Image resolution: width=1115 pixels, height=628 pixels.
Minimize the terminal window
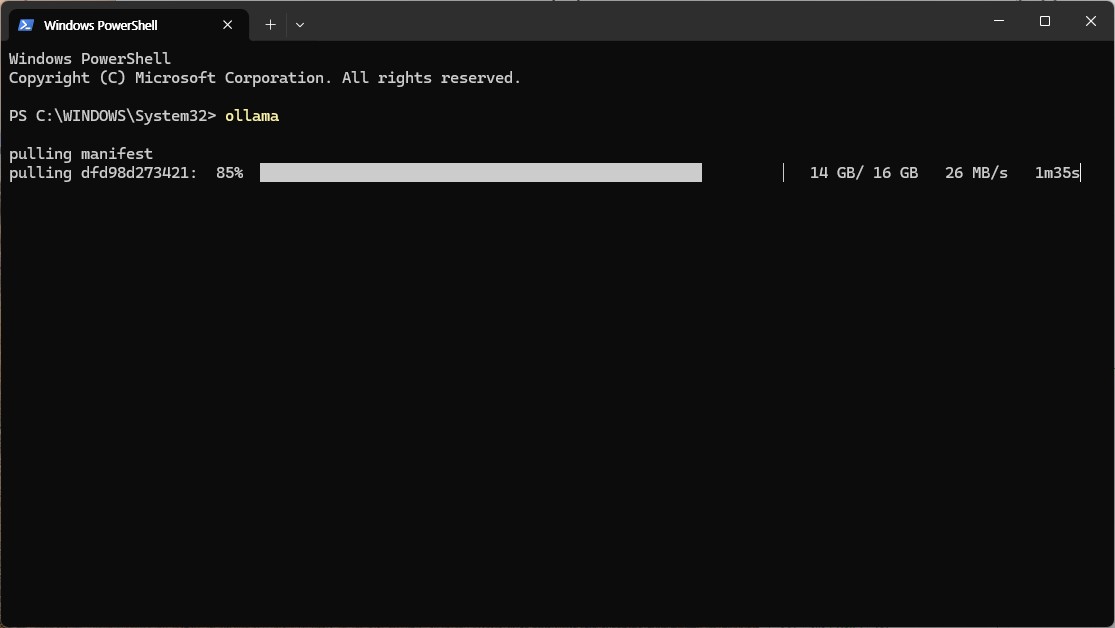click(x=999, y=21)
